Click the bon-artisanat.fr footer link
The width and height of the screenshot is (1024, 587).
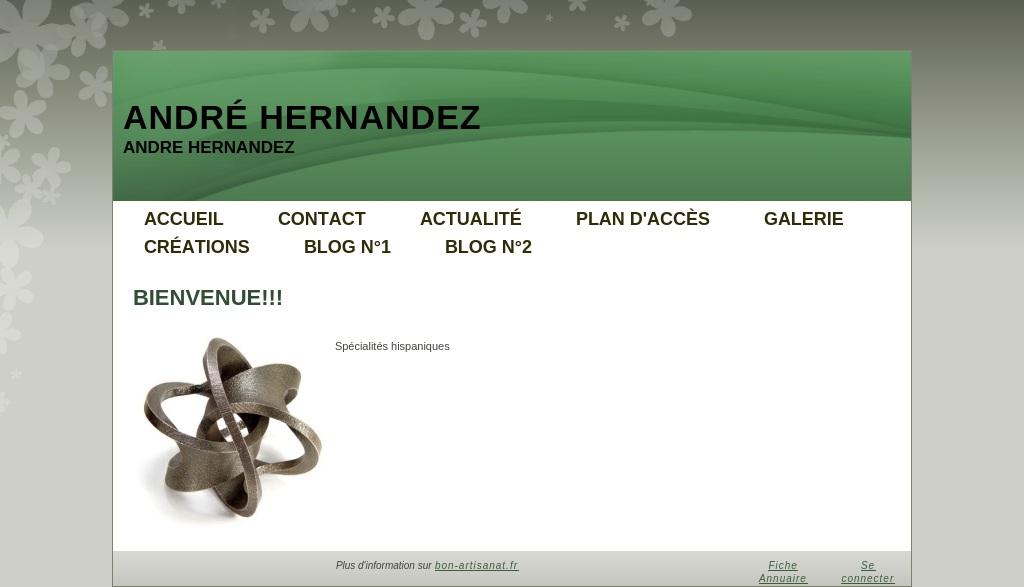coord(477,565)
